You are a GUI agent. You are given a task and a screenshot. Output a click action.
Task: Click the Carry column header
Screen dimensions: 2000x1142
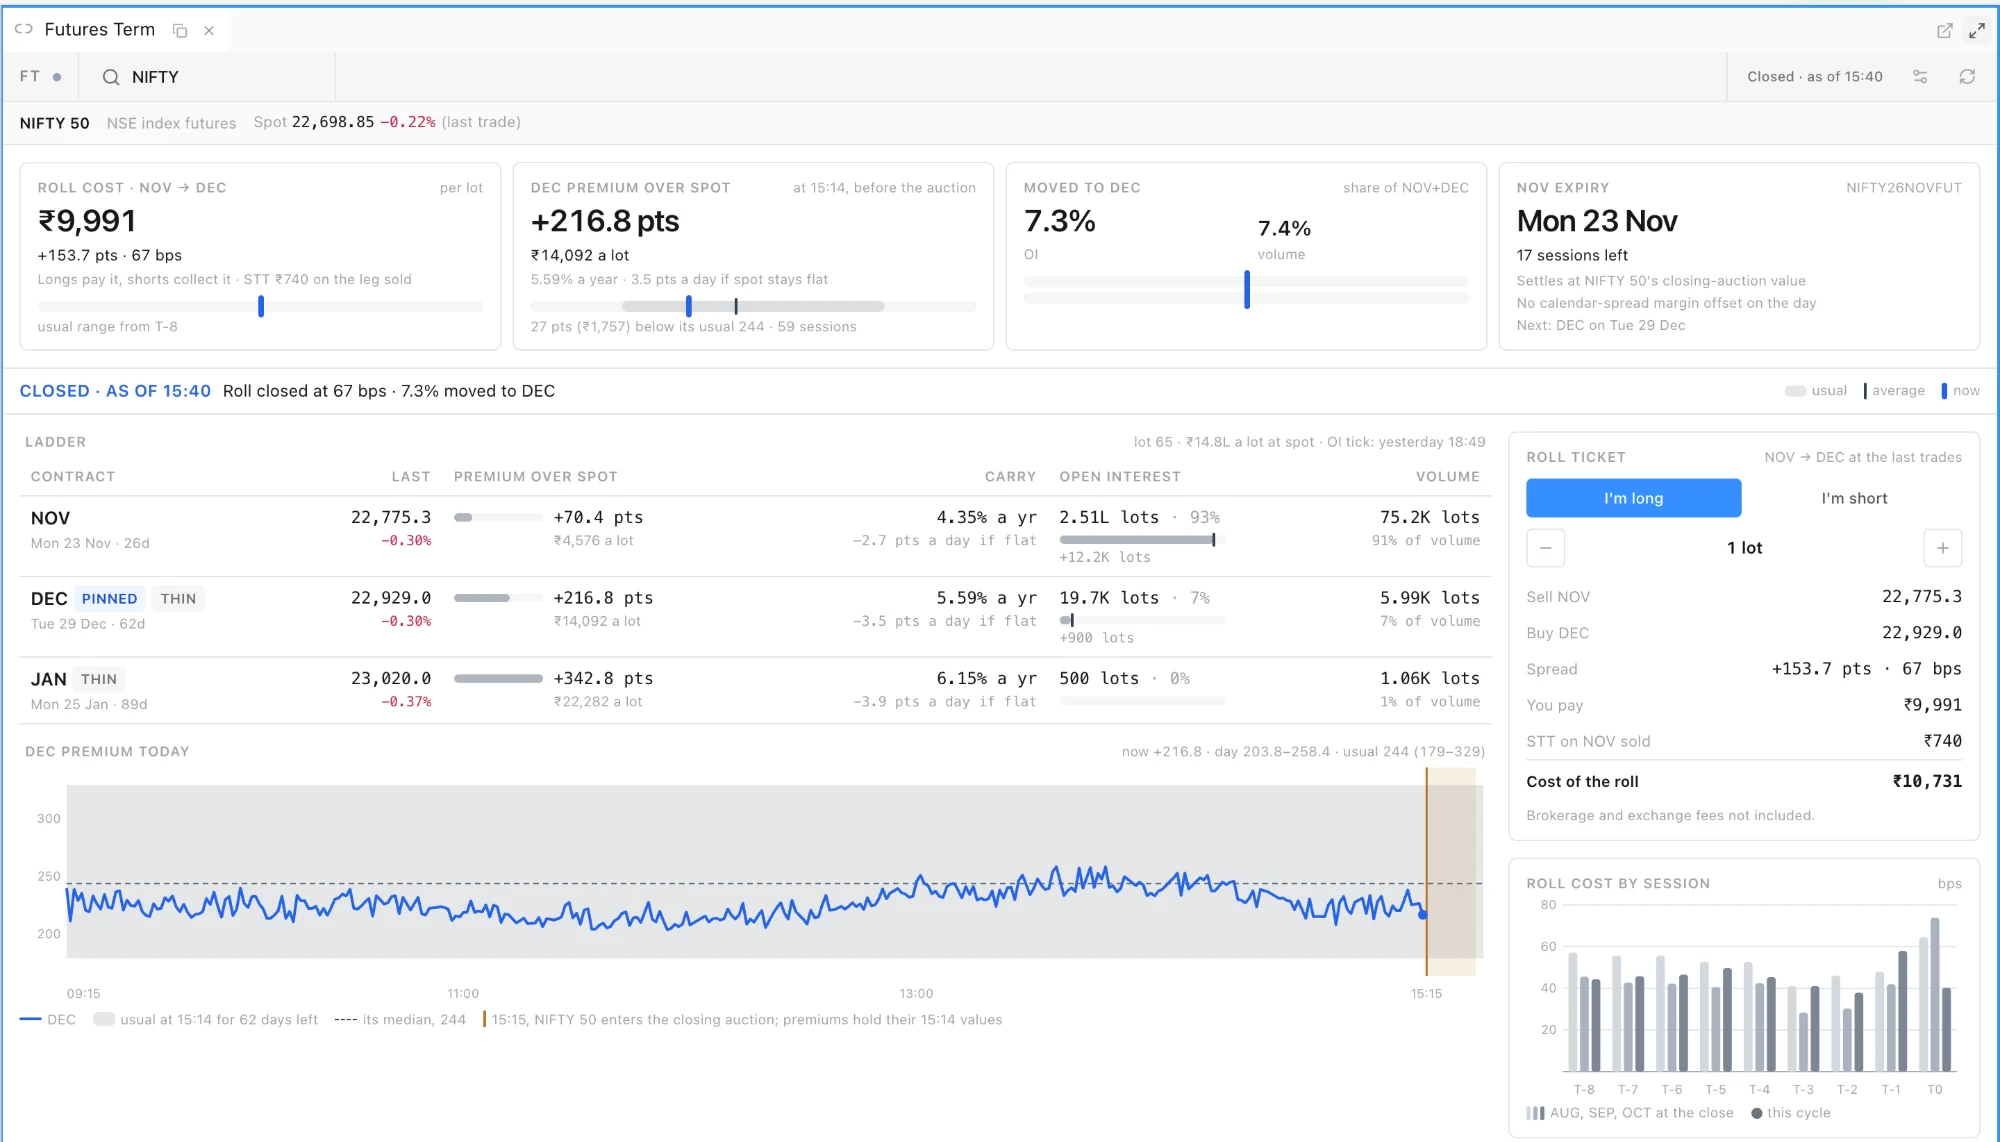1010,477
